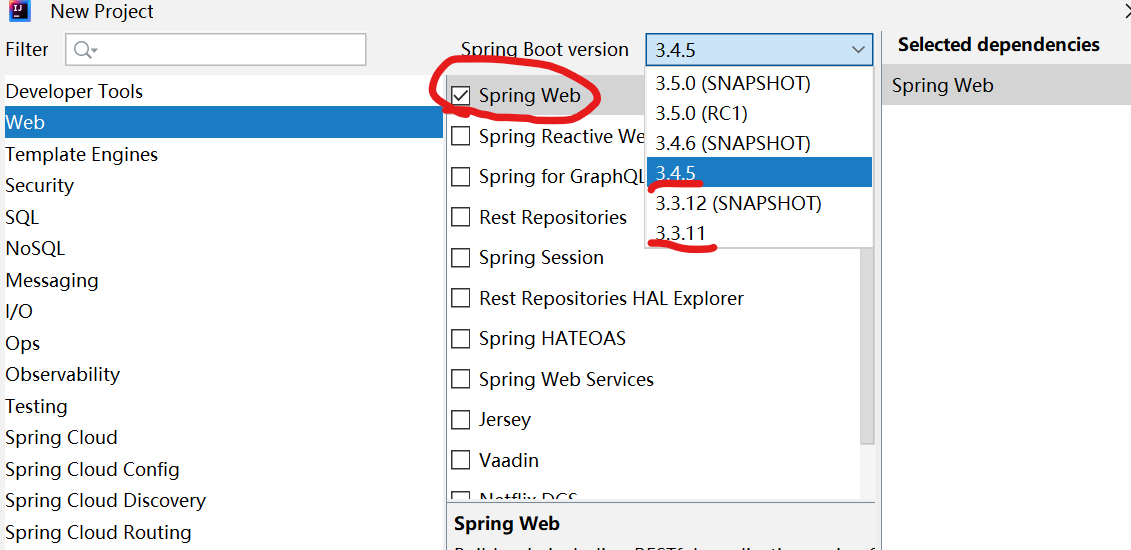Open the Spring Cloud Routing category
1131x550 pixels.
pos(224,532)
